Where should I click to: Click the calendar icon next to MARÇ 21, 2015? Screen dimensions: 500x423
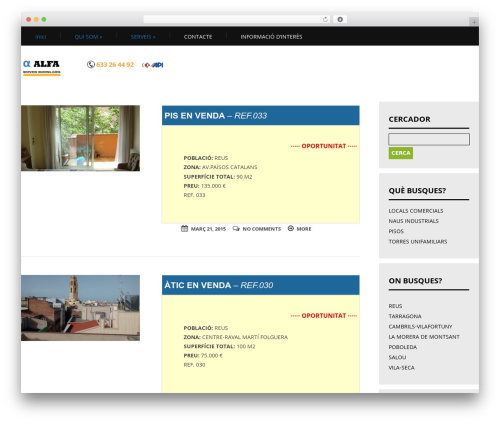coord(184,228)
